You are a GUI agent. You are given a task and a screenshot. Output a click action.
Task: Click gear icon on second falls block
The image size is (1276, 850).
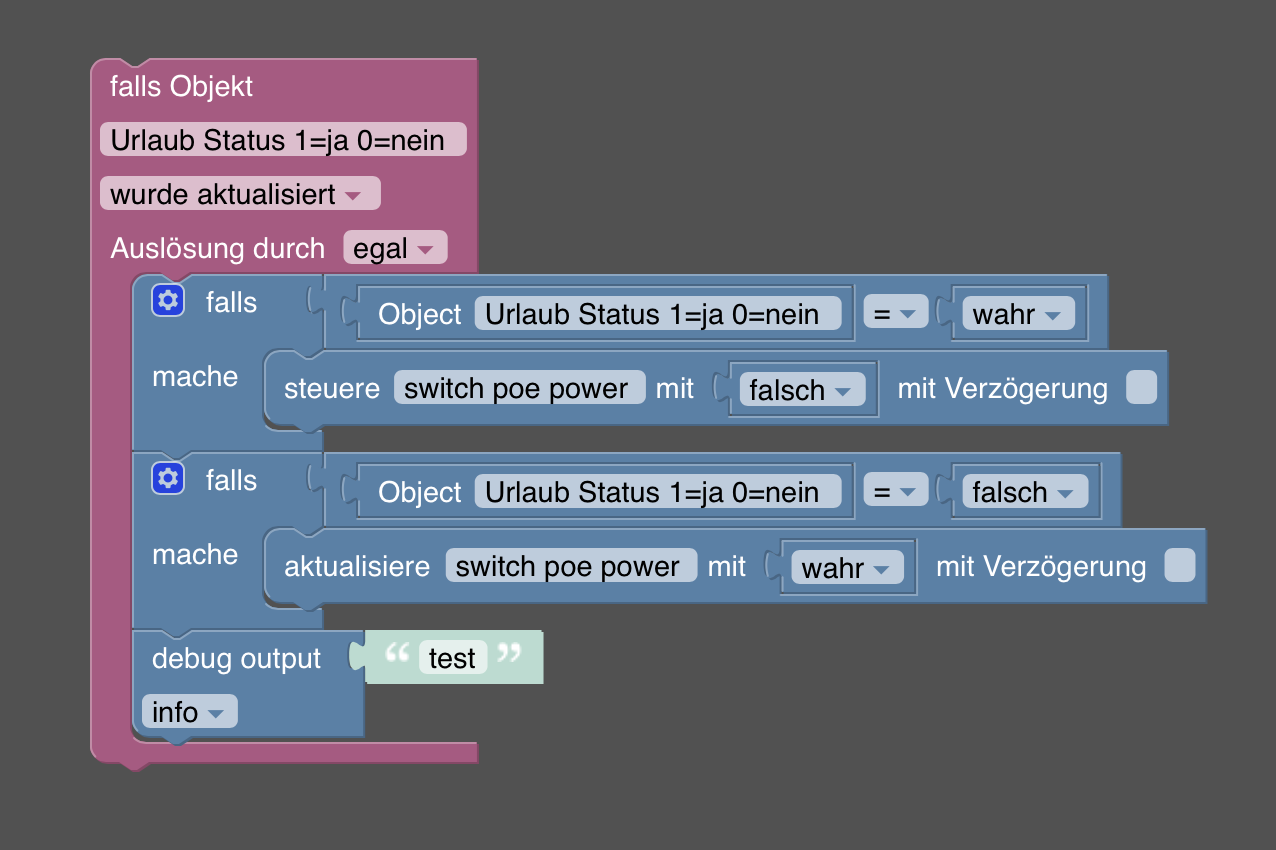[x=167, y=479]
